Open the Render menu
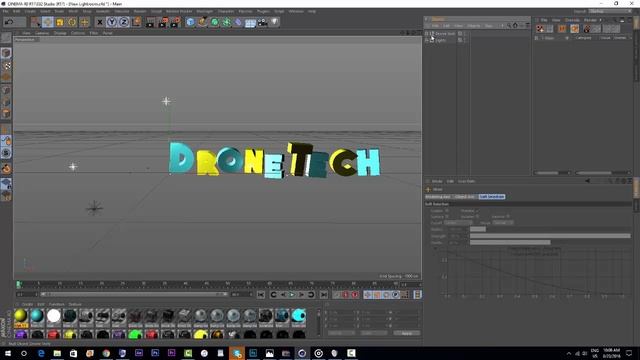The height and width of the screenshot is (360, 640). click(x=140, y=11)
